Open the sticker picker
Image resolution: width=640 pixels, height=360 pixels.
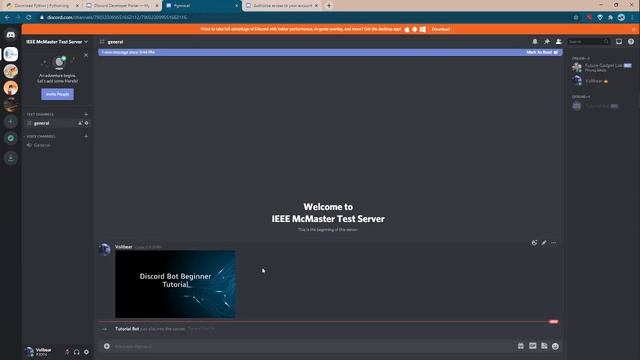(544, 346)
